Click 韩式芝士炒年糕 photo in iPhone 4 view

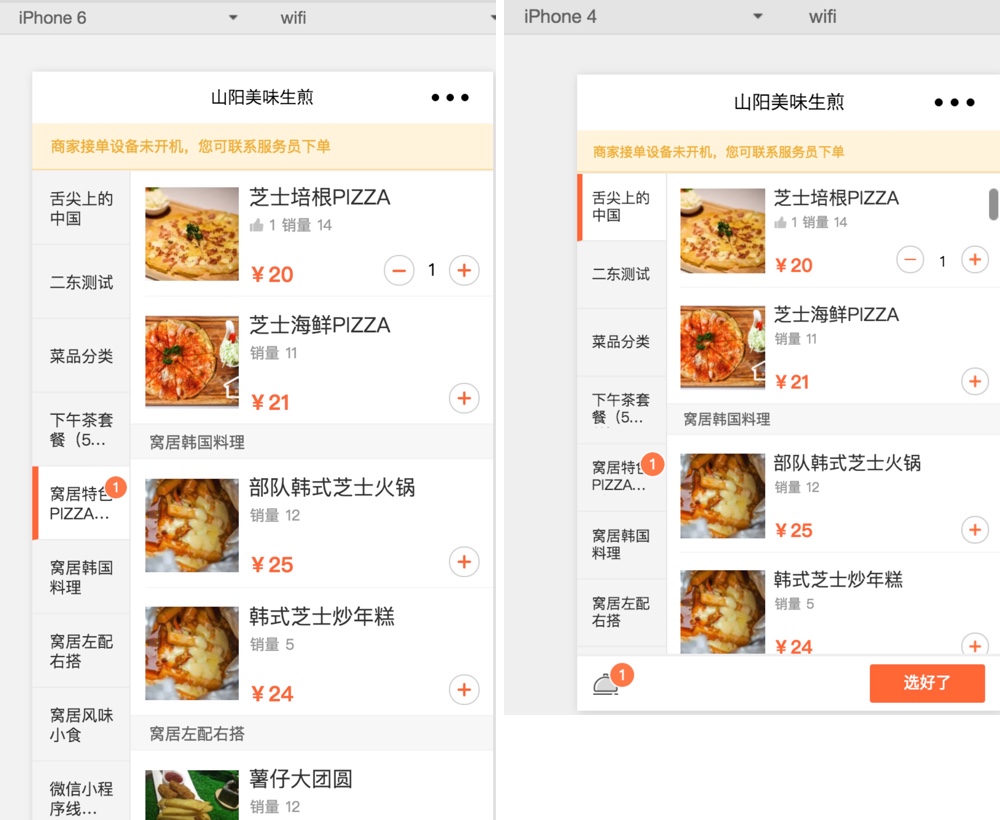[723, 612]
